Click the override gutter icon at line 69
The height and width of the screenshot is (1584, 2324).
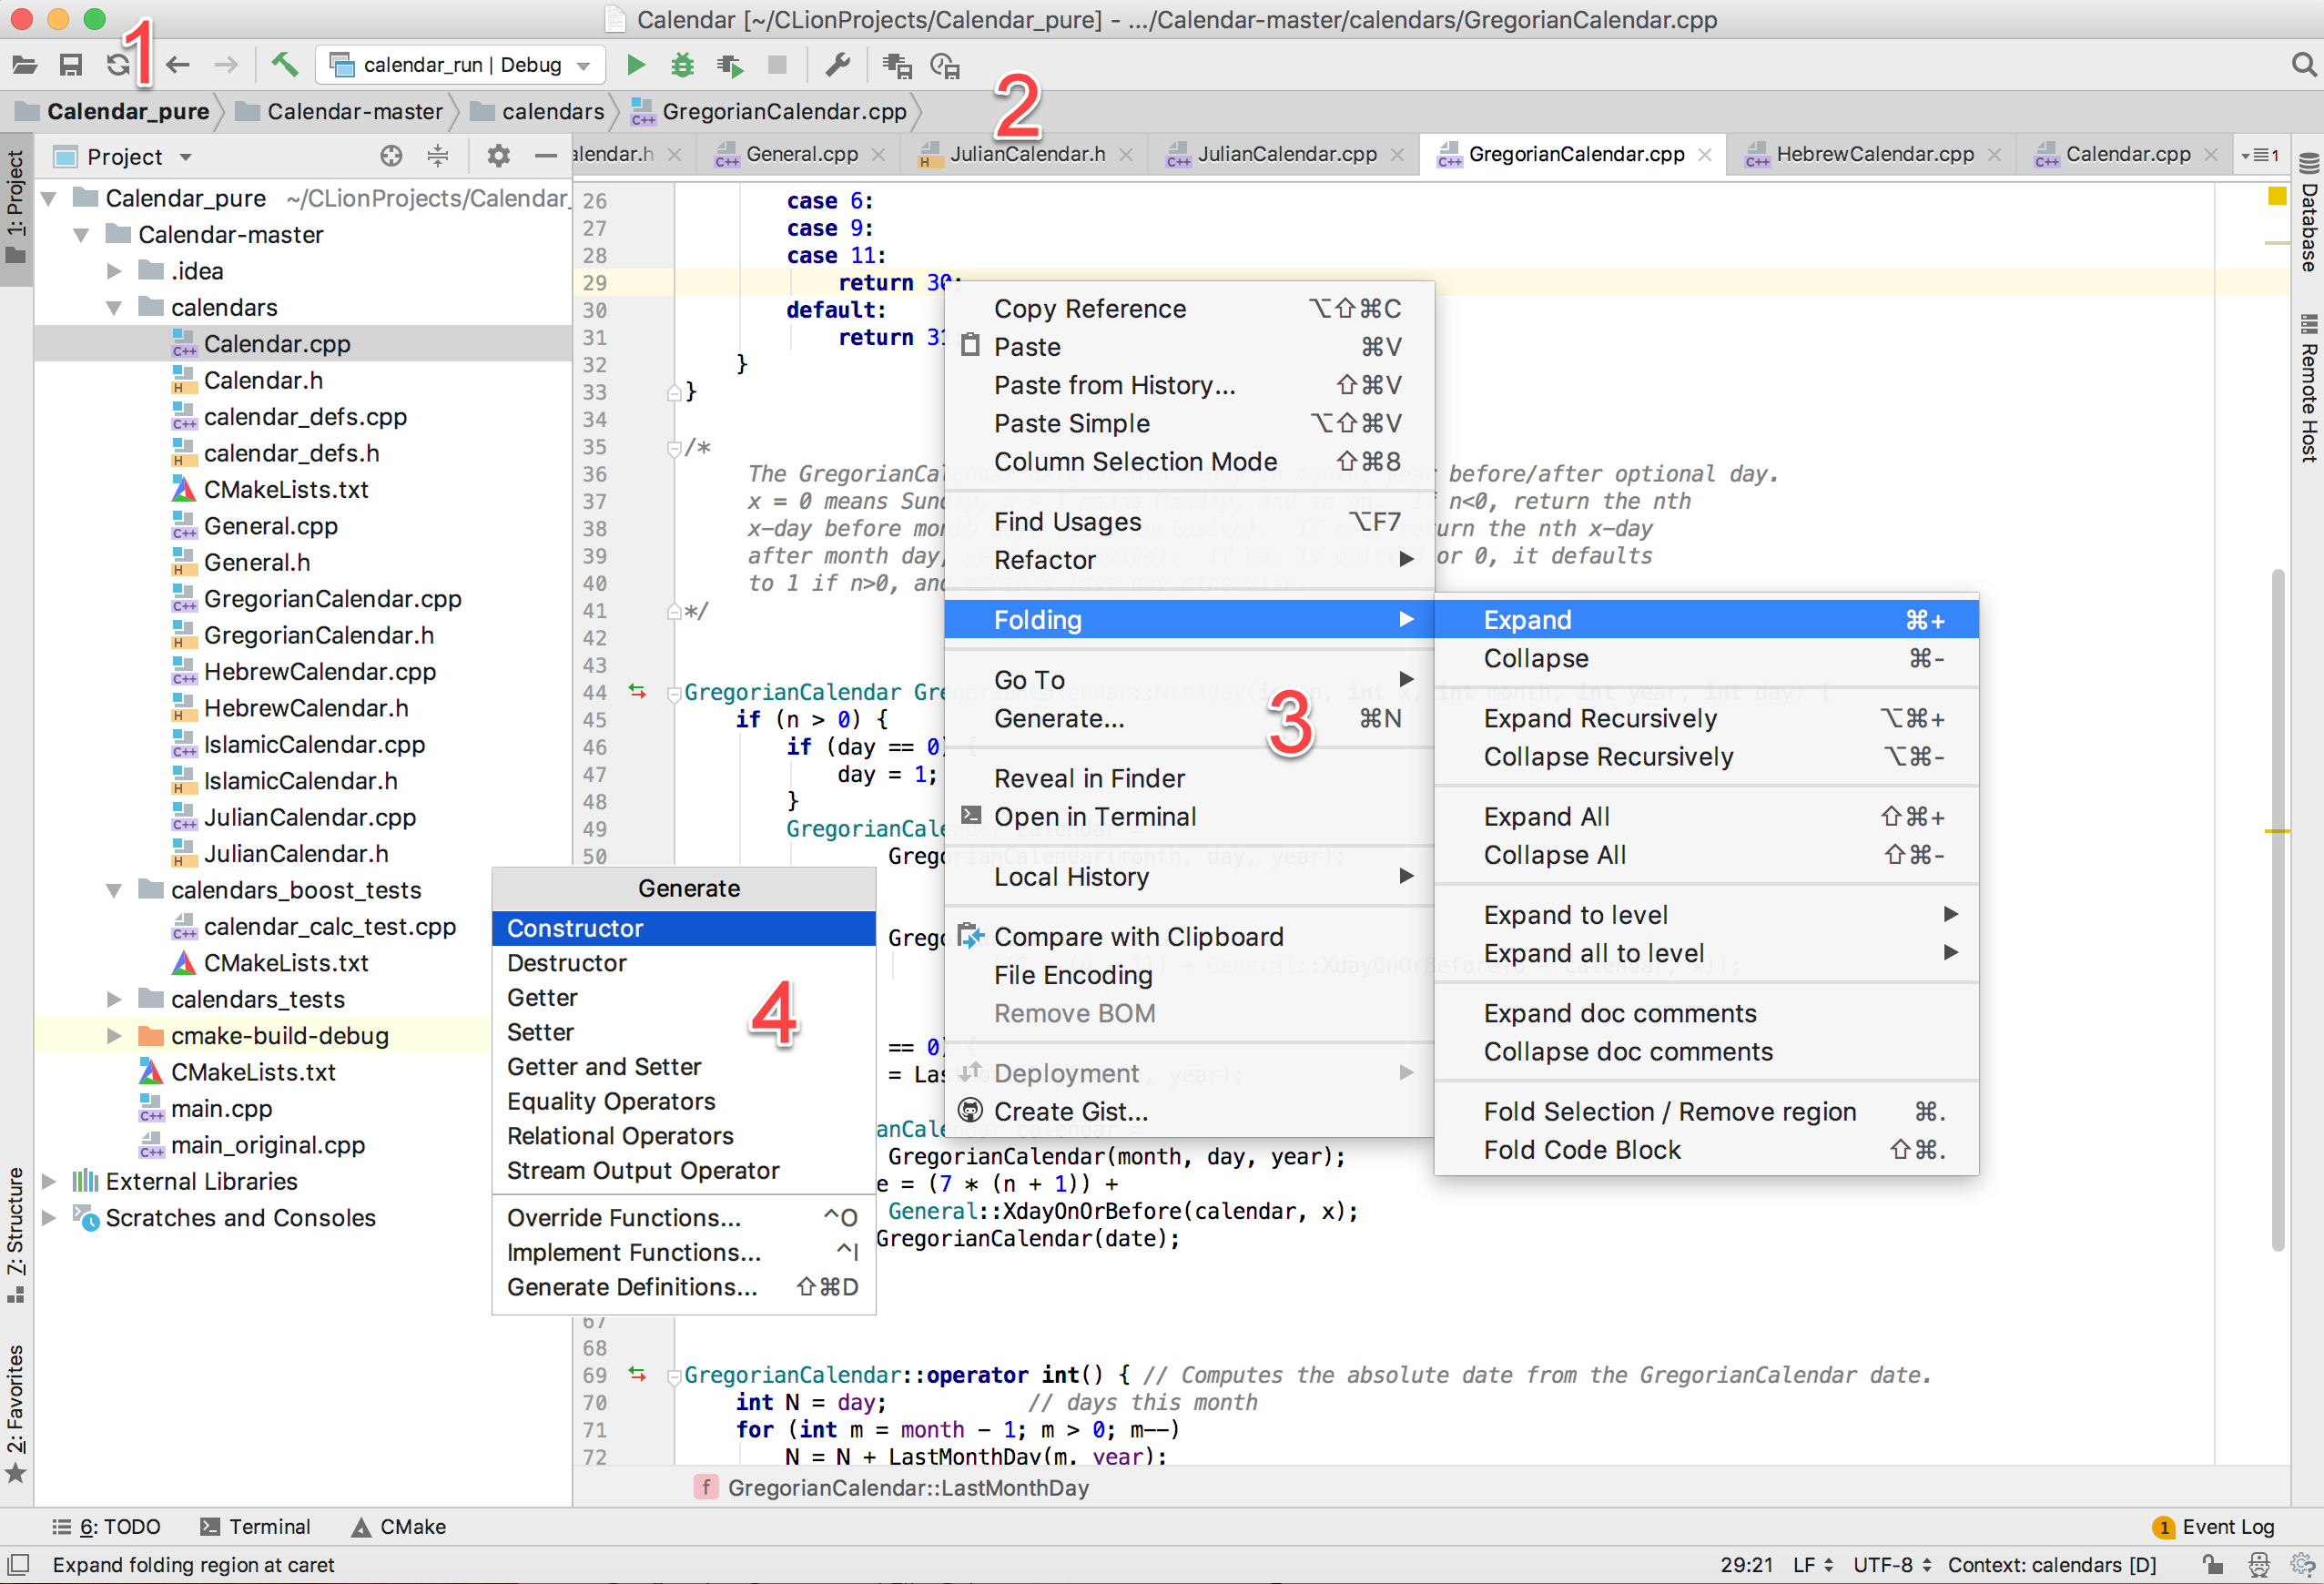click(637, 1374)
